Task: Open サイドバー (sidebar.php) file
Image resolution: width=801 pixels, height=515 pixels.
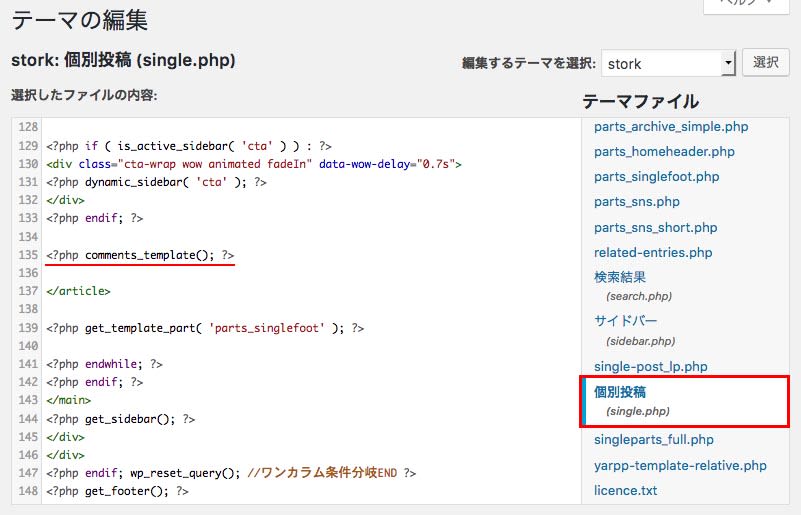Action: (634, 330)
